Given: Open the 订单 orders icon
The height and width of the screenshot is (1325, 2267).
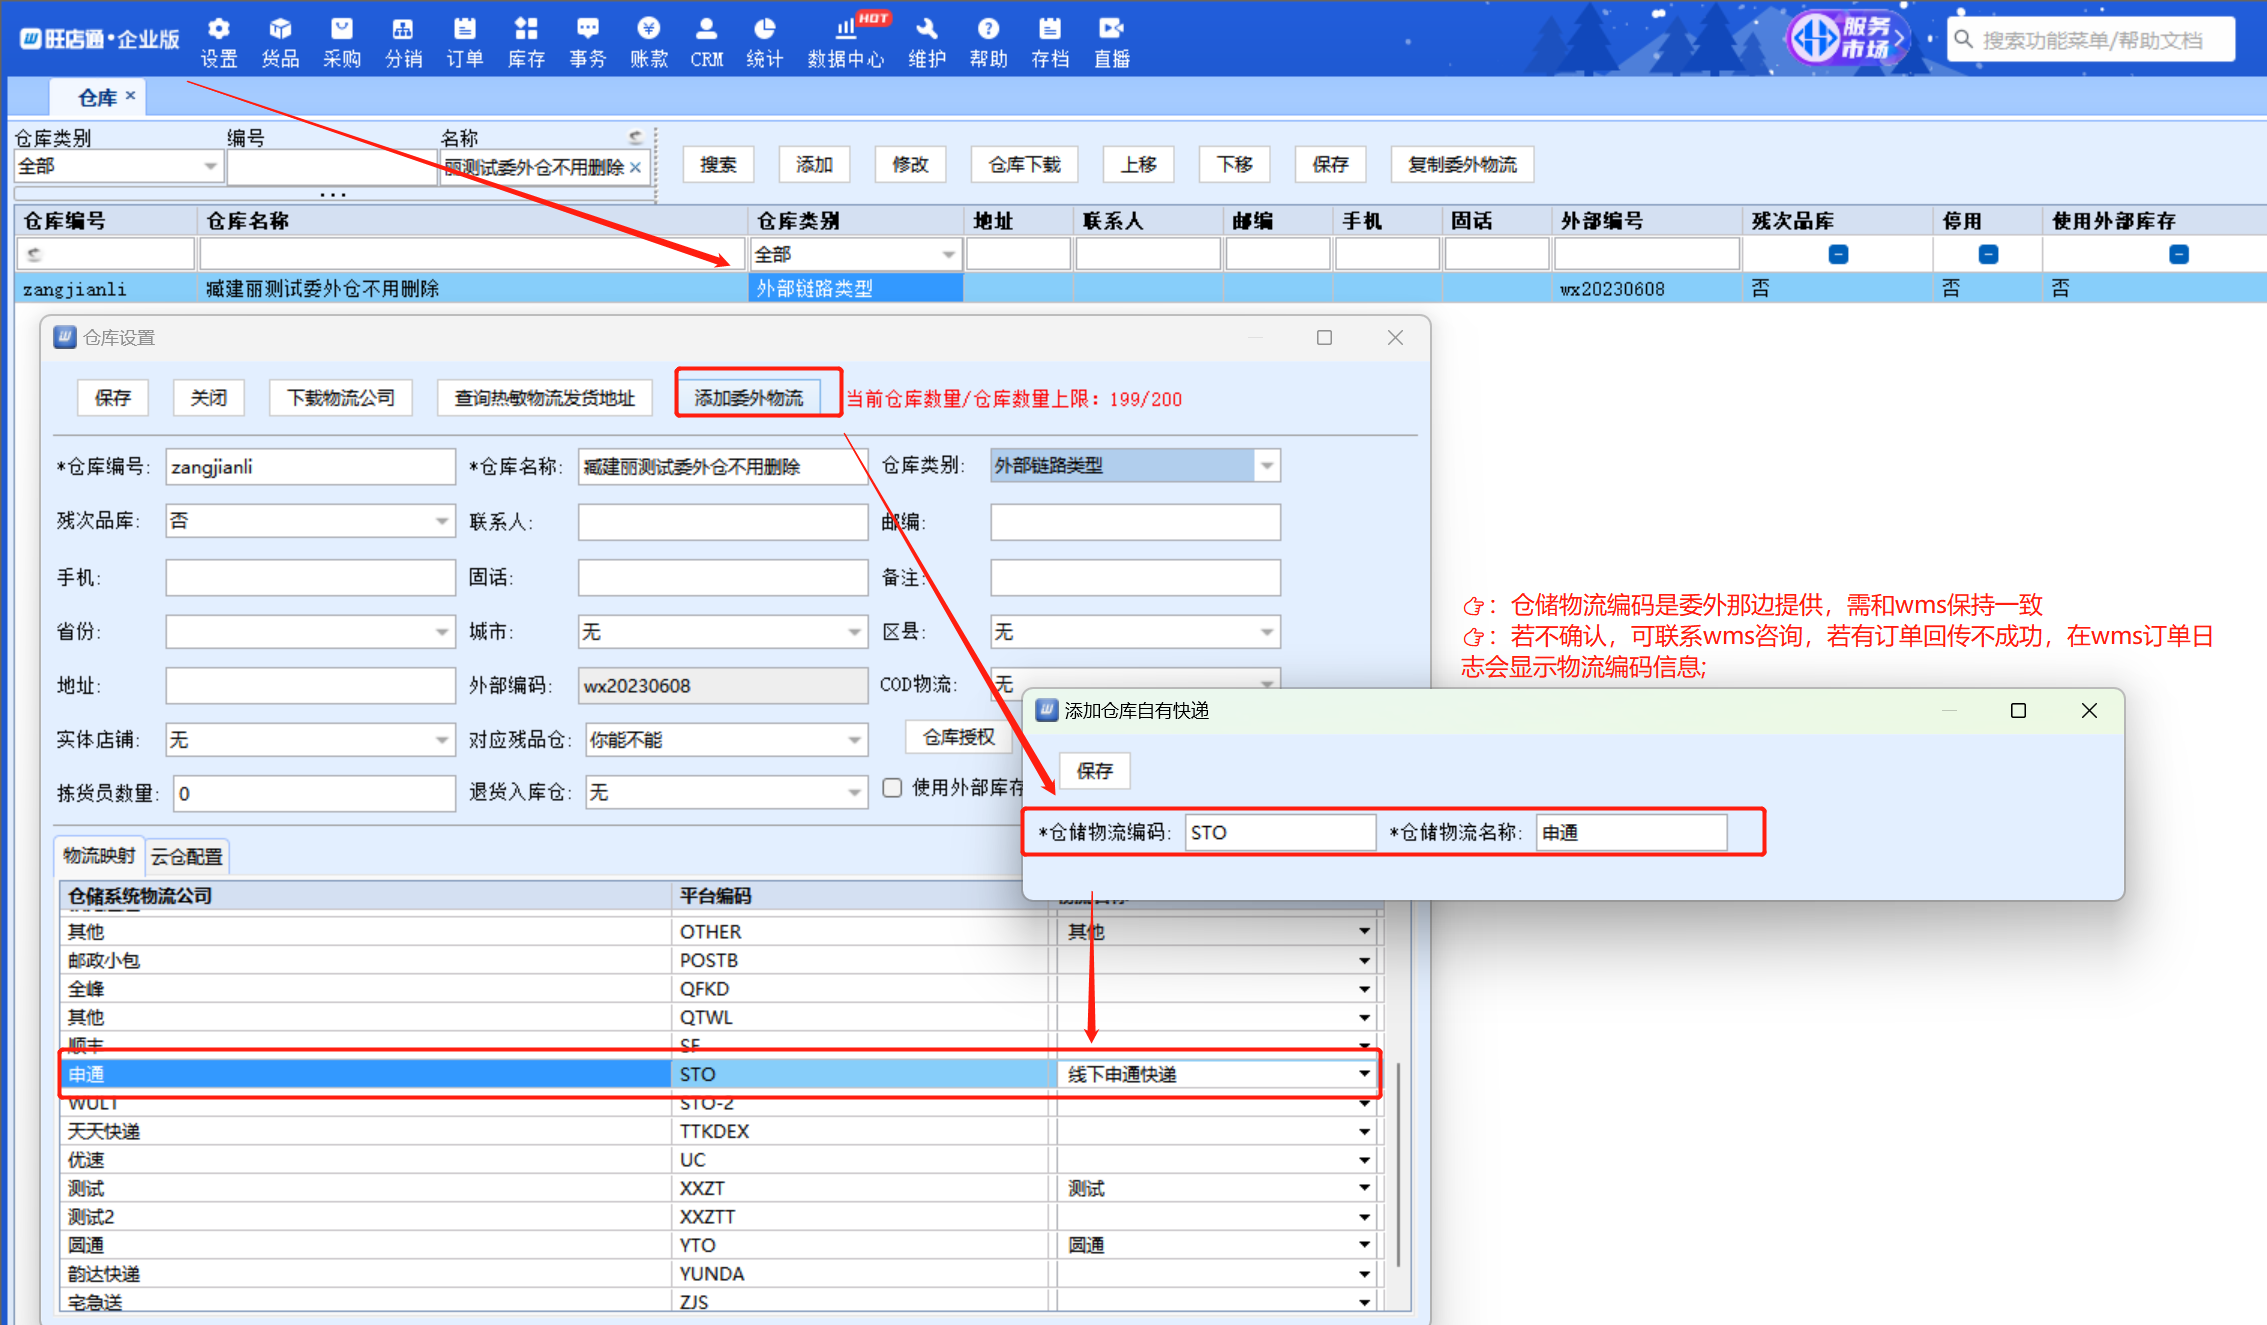Looking at the screenshot, I should [464, 30].
